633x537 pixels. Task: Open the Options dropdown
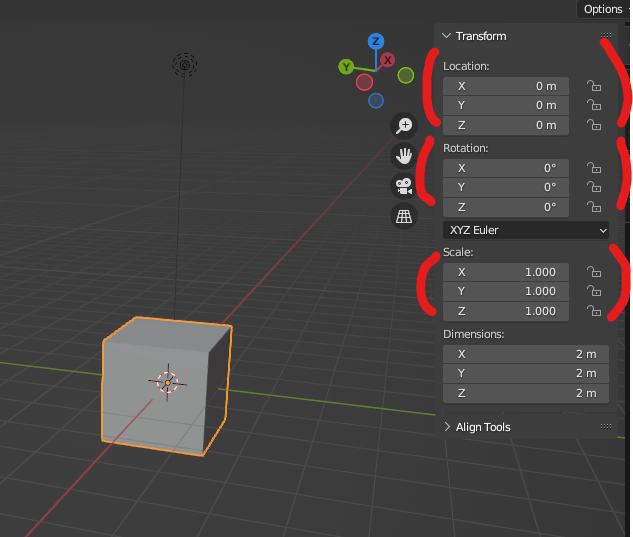click(x=604, y=9)
